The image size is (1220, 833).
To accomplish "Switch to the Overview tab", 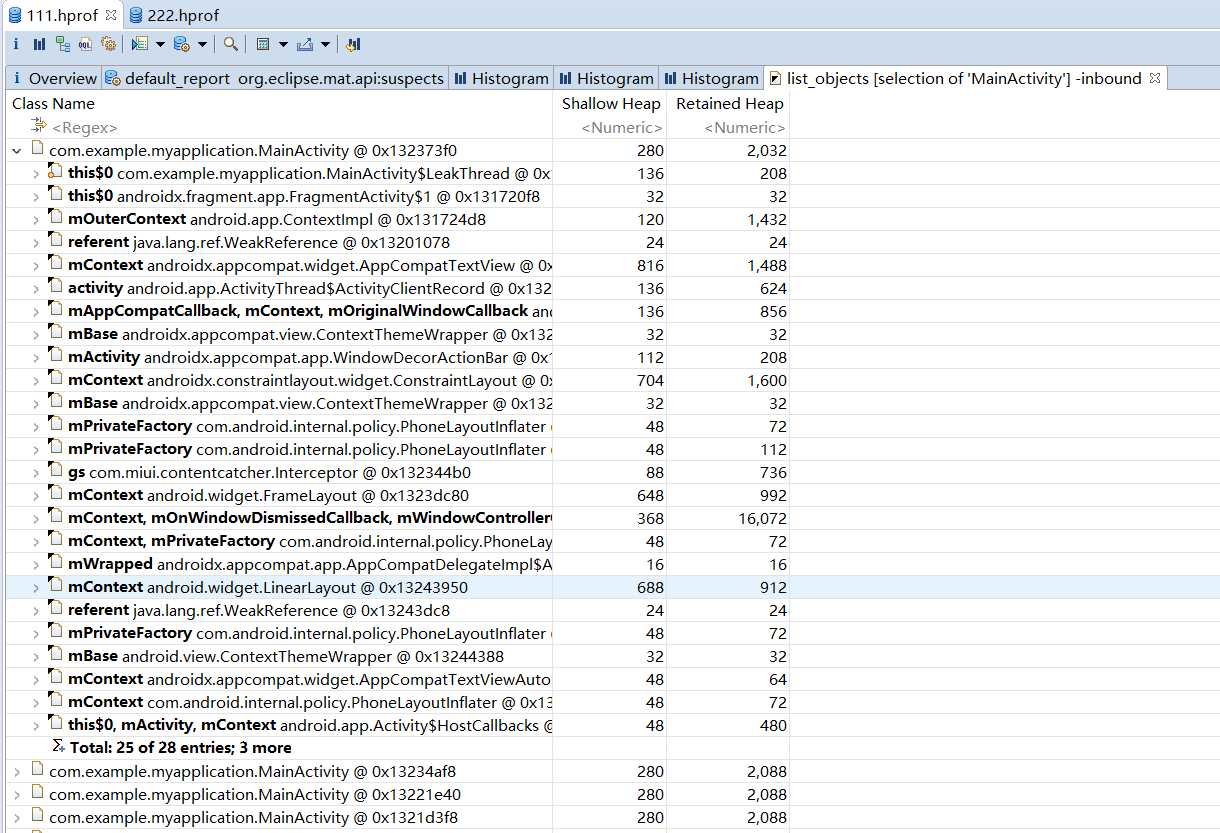I will pyautogui.click(x=53, y=78).
